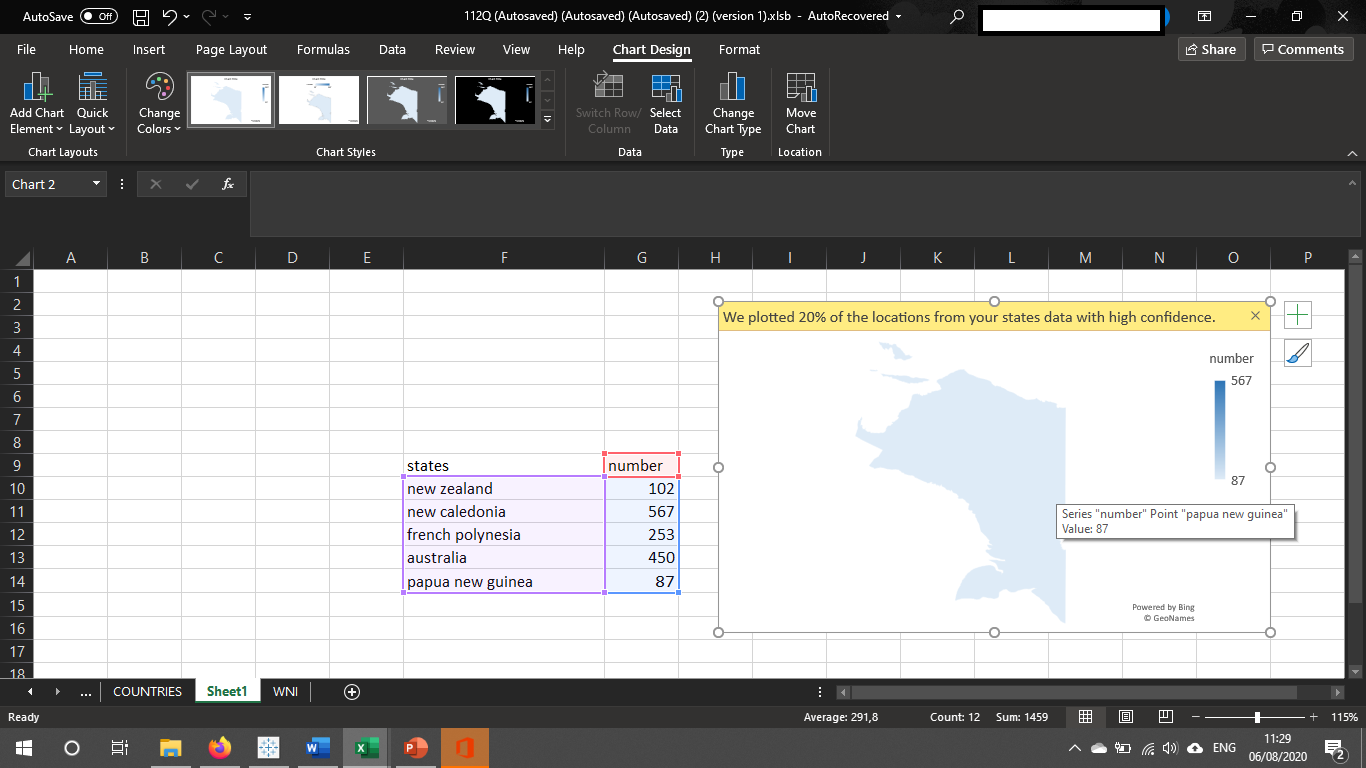Select cell containing 'french polynesia'

point(504,535)
